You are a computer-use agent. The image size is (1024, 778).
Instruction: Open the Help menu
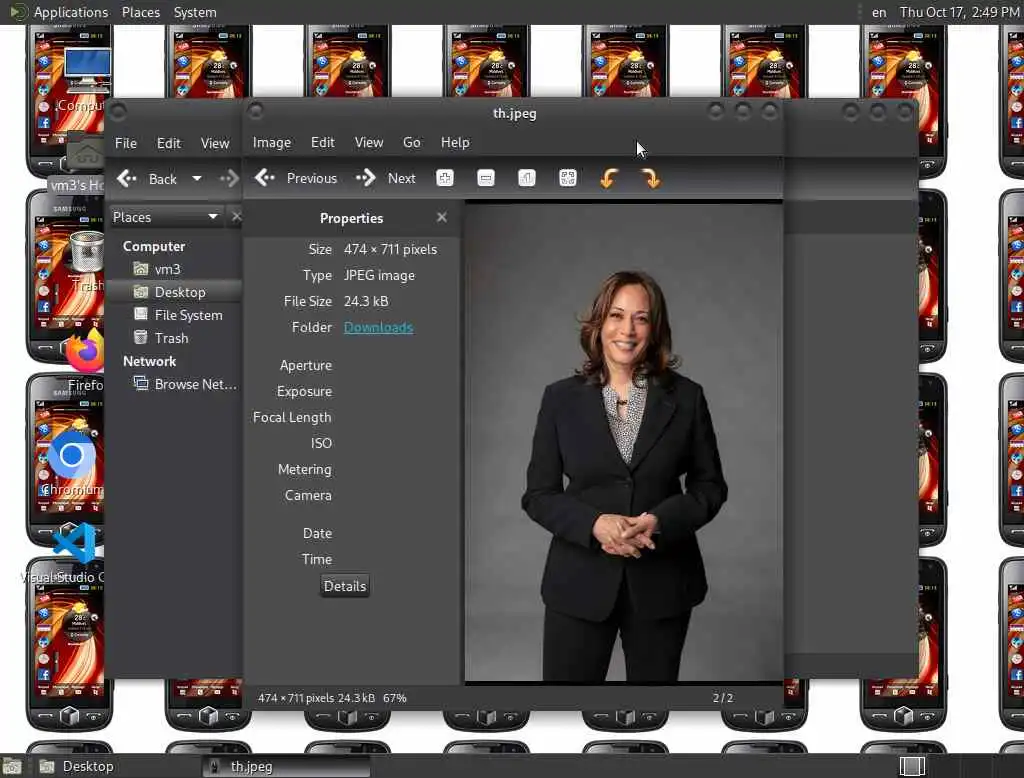click(x=455, y=142)
